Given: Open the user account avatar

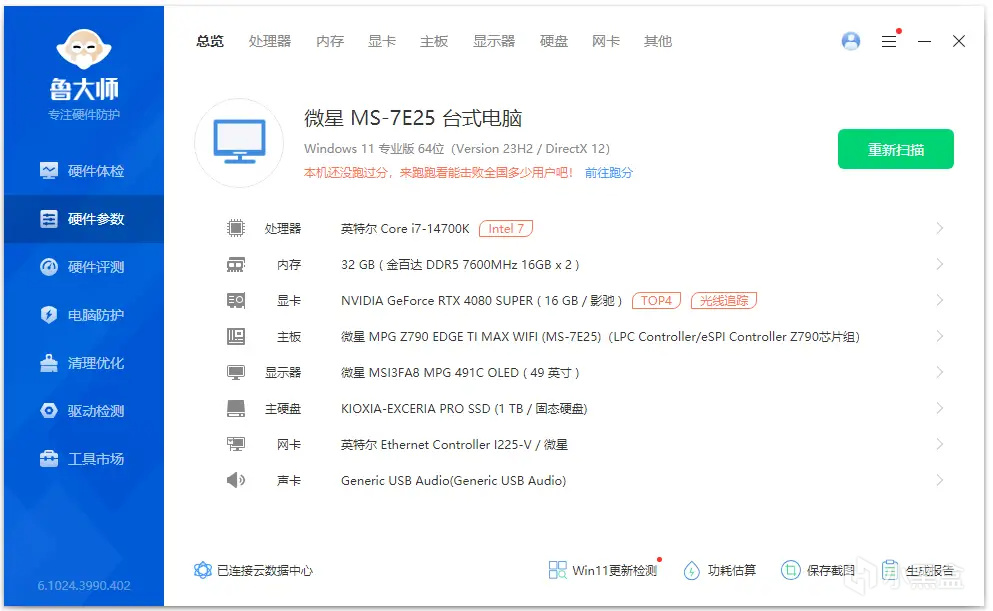Looking at the screenshot, I should tap(851, 41).
